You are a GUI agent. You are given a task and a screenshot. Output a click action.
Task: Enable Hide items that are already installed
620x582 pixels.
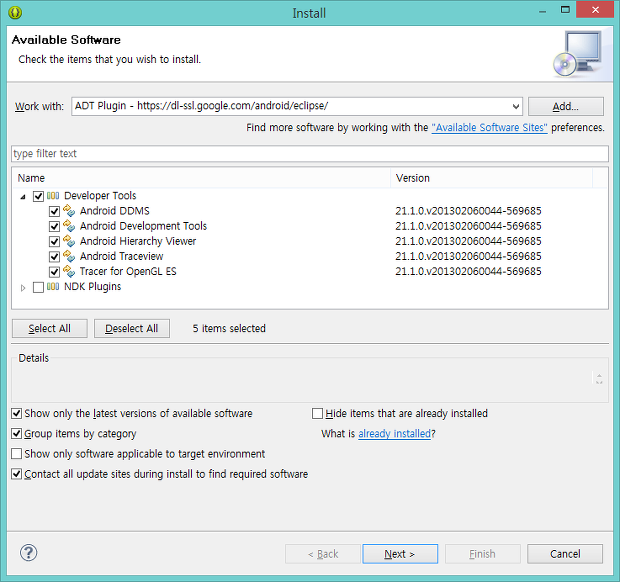point(317,414)
